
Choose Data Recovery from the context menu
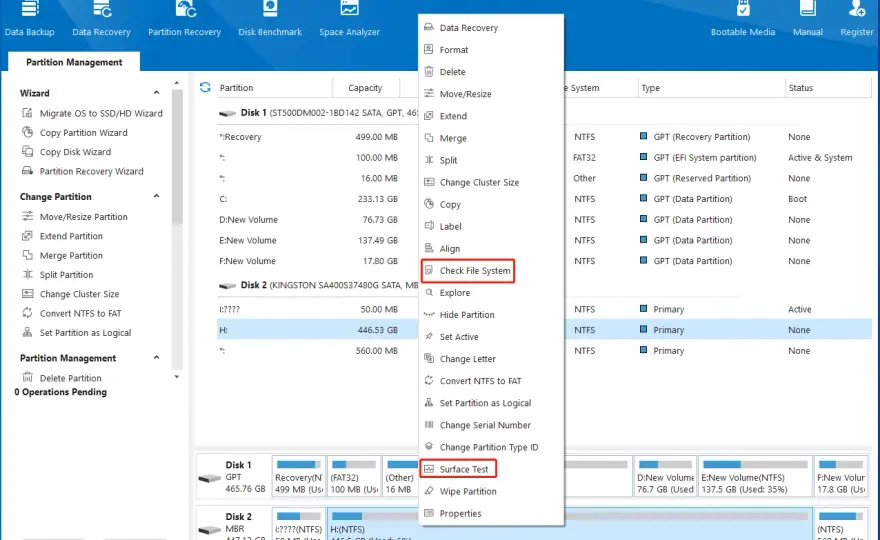pos(491,28)
